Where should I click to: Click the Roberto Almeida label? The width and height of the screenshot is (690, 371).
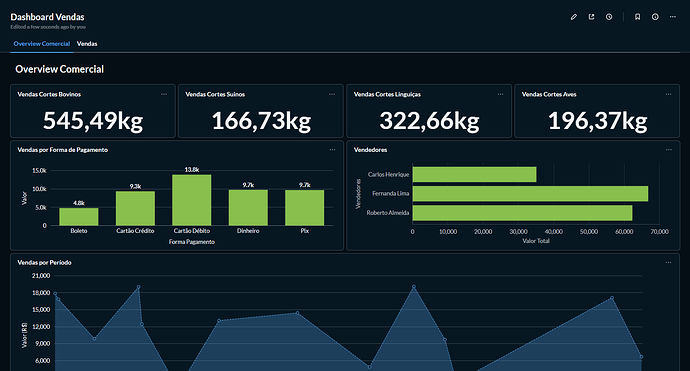coord(388,213)
